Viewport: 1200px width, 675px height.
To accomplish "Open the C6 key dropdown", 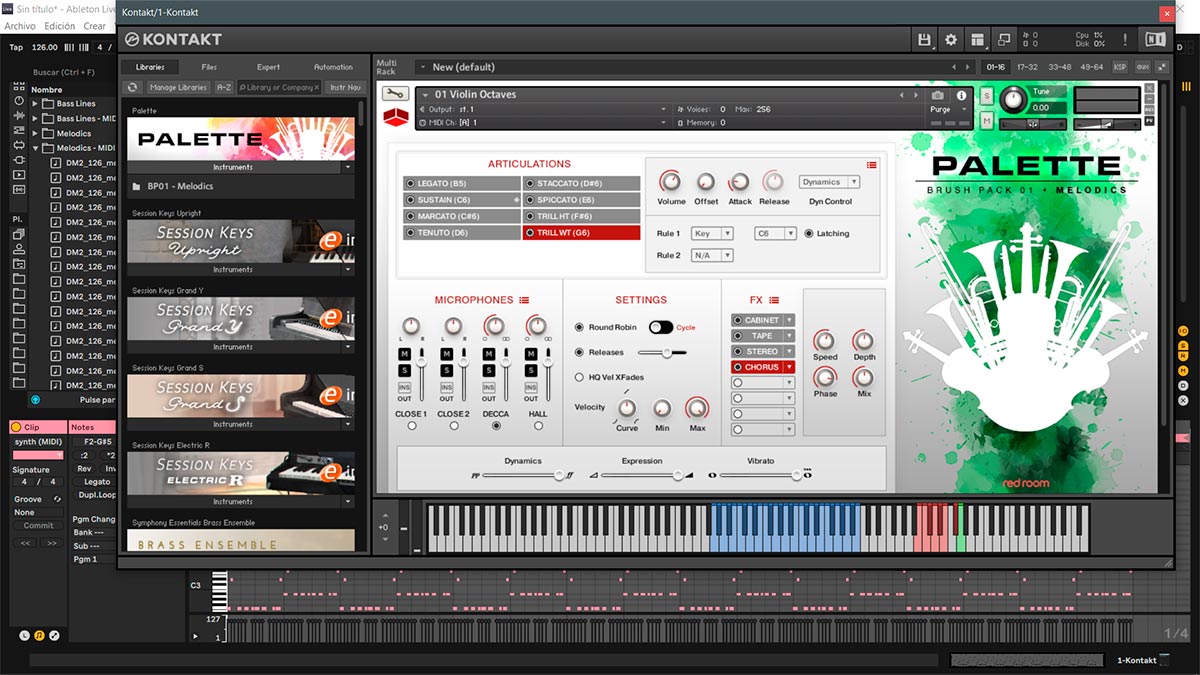I will [775, 233].
